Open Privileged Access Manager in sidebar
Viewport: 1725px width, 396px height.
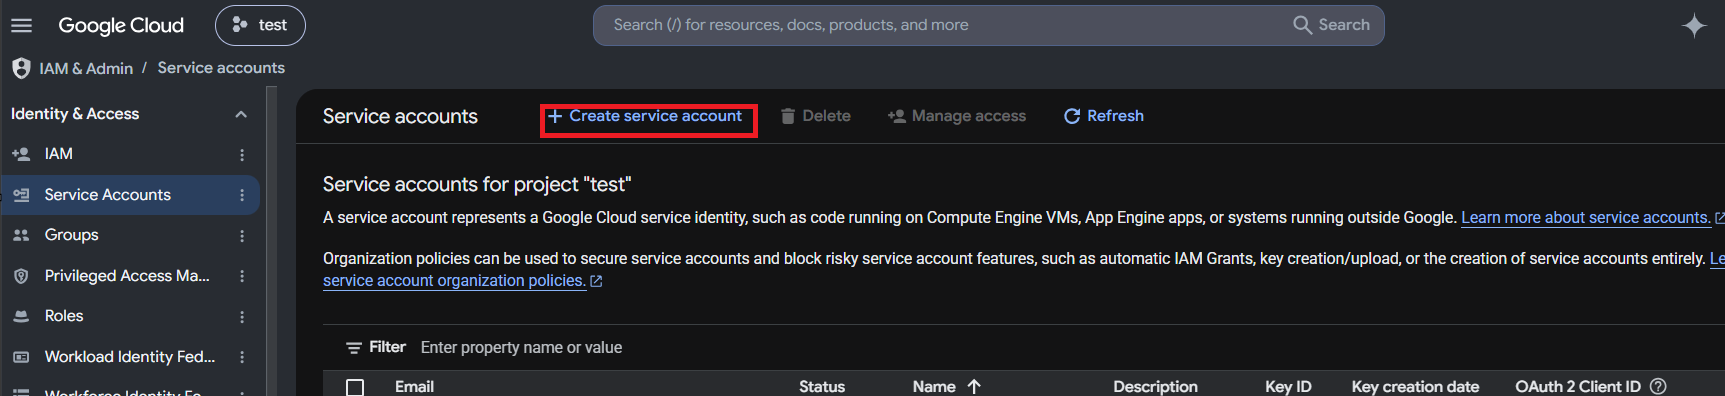tap(127, 276)
